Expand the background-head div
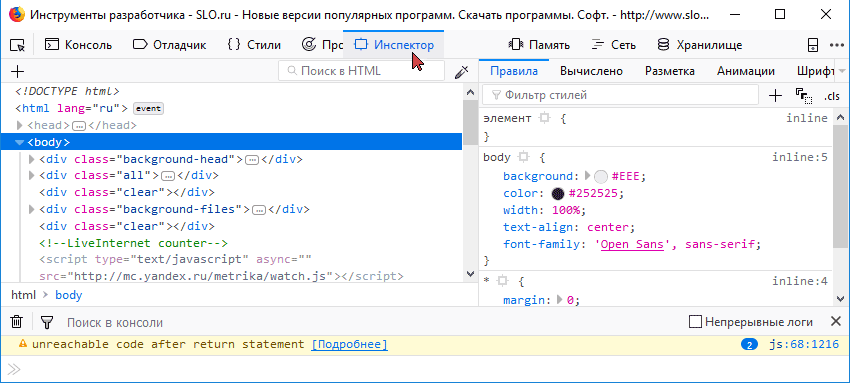Image resolution: width=850 pixels, height=383 pixels. [x=31, y=159]
